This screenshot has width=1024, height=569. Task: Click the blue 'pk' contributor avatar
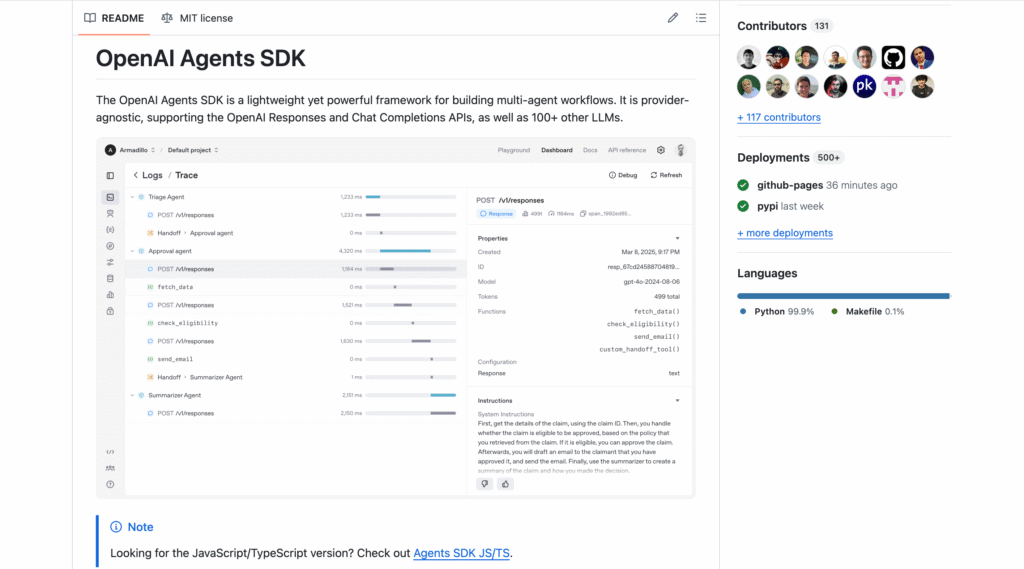click(864, 86)
